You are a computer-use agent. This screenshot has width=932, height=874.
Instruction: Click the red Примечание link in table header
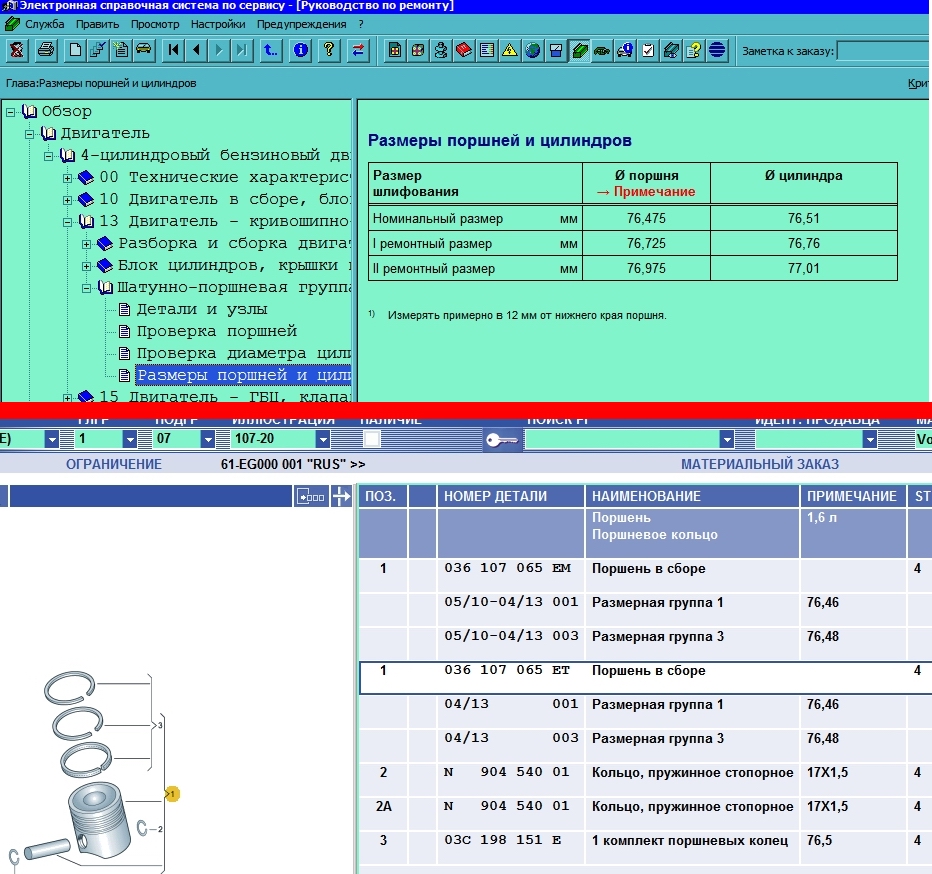(x=645, y=192)
